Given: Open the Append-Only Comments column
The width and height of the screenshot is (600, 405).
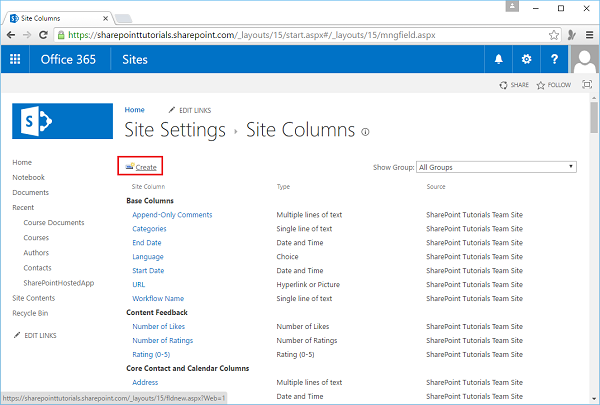Looking at the screenshot, I should 172,214.
